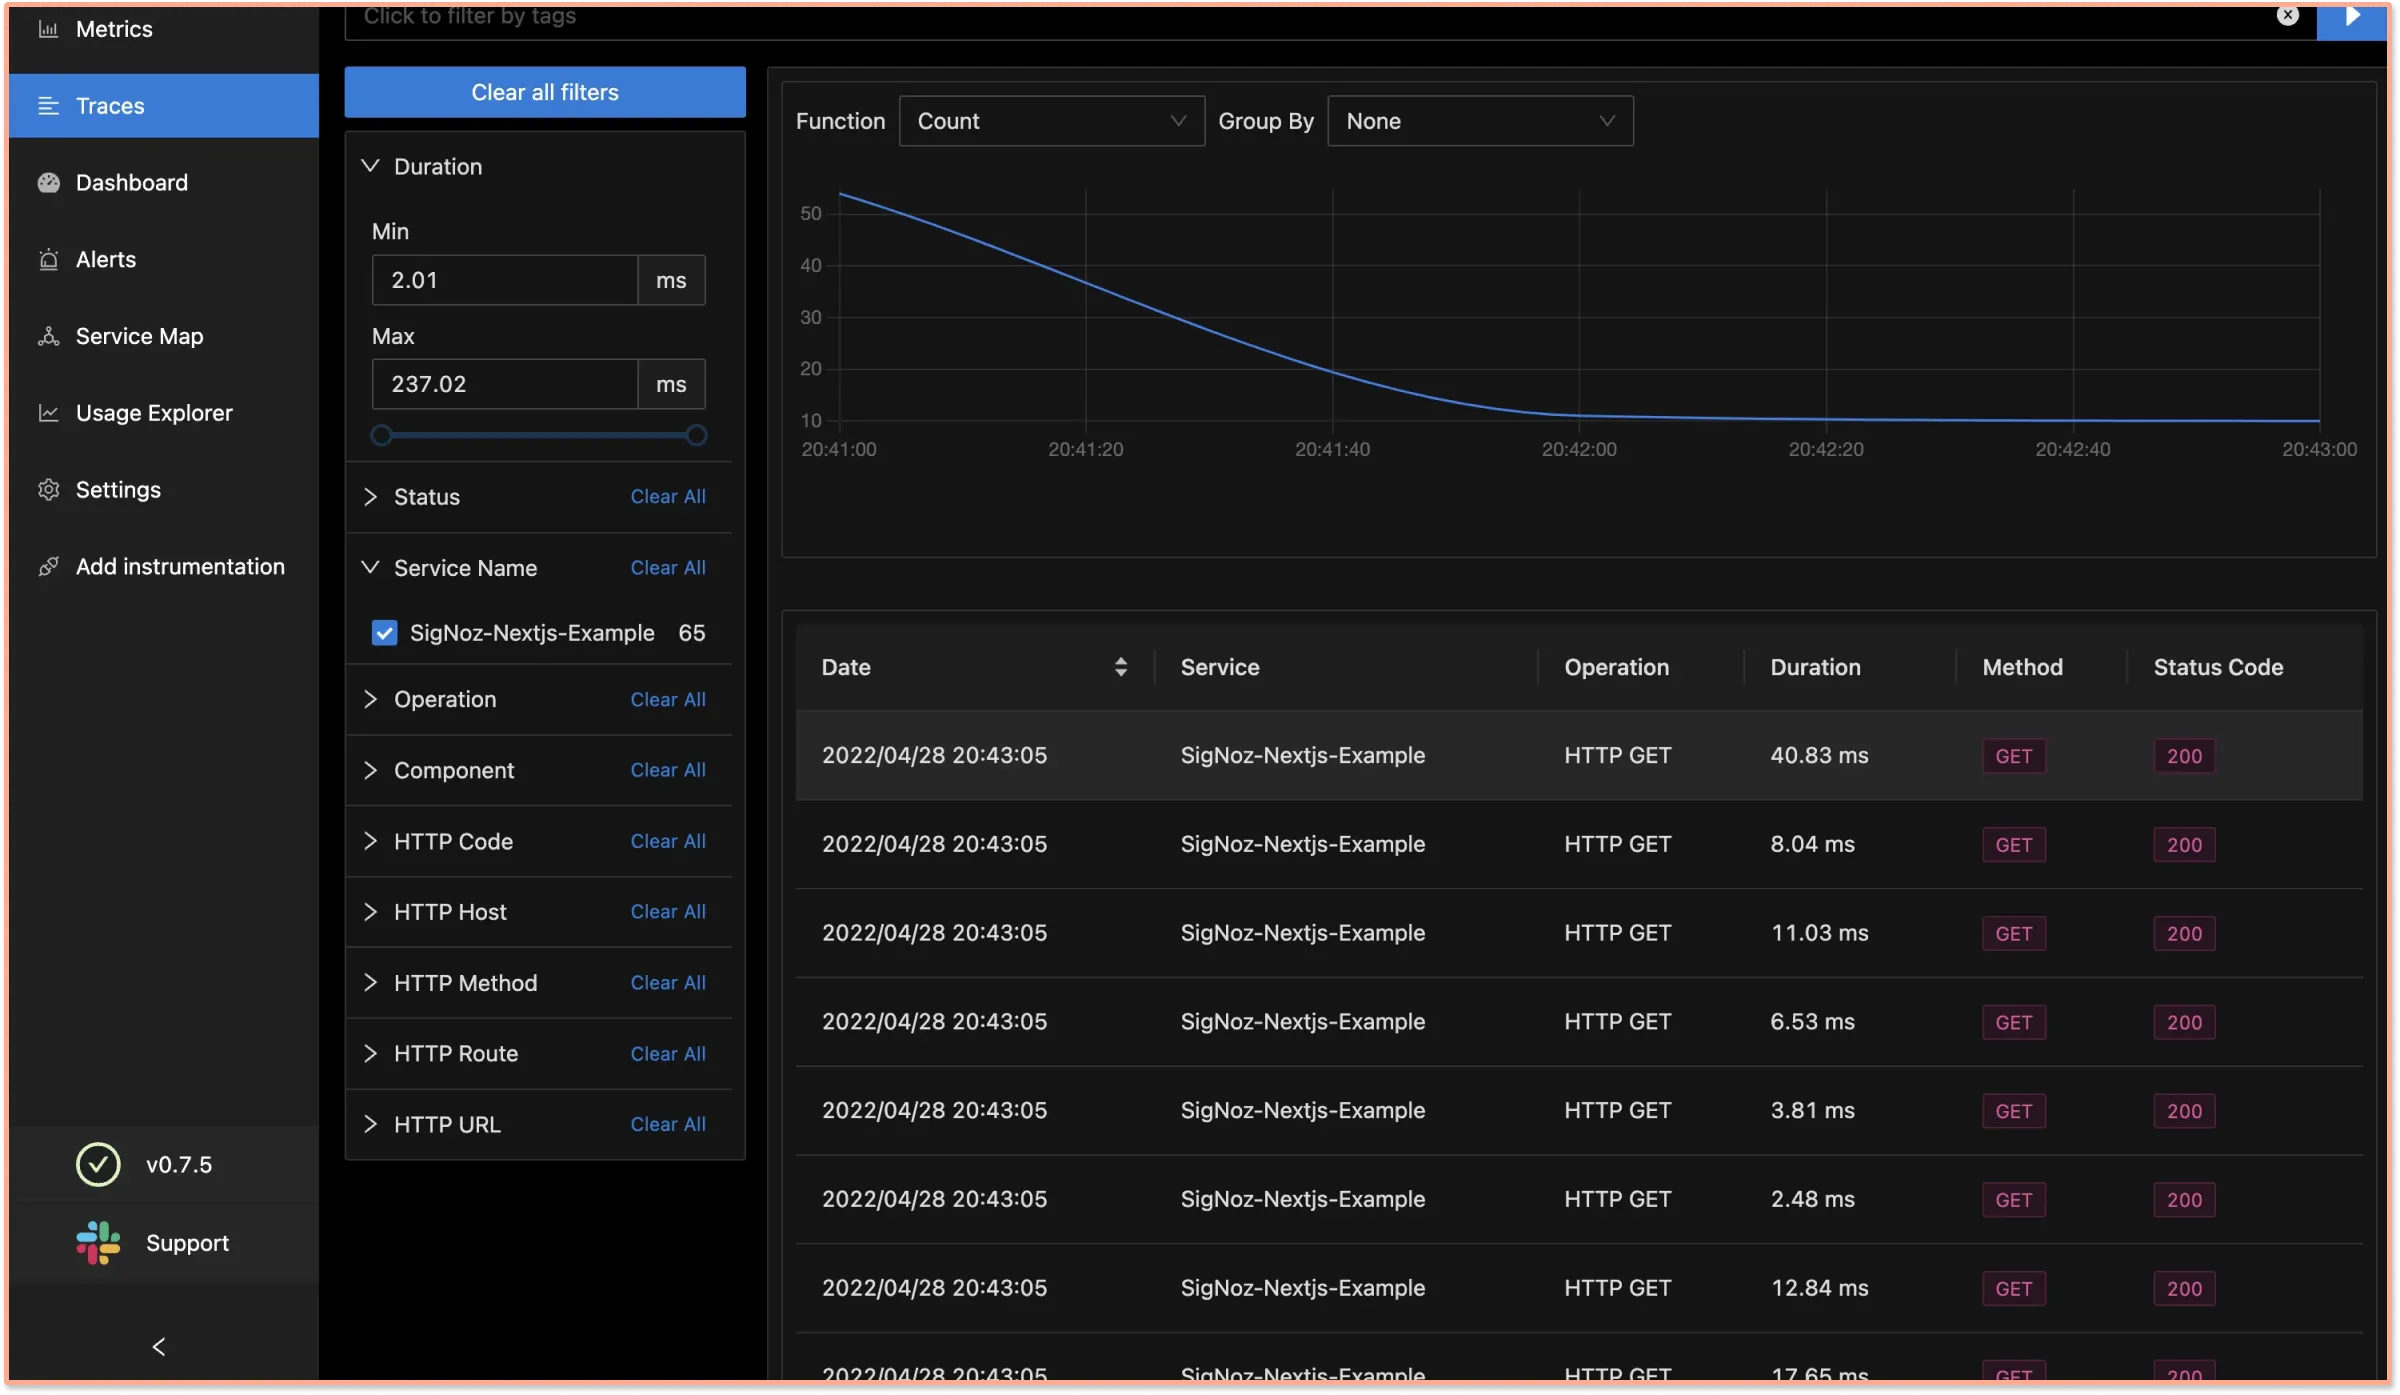Screen dimensions: 2400x1395
Task: Expand the HTTP Code filter section
Action: pyautogui.click(x=370, y=841)
